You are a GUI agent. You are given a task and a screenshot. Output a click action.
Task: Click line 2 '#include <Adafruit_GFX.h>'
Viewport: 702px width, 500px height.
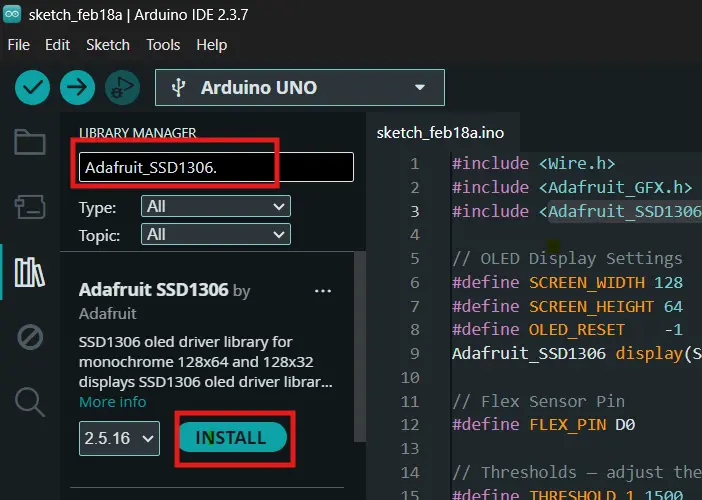coord(572,187)
